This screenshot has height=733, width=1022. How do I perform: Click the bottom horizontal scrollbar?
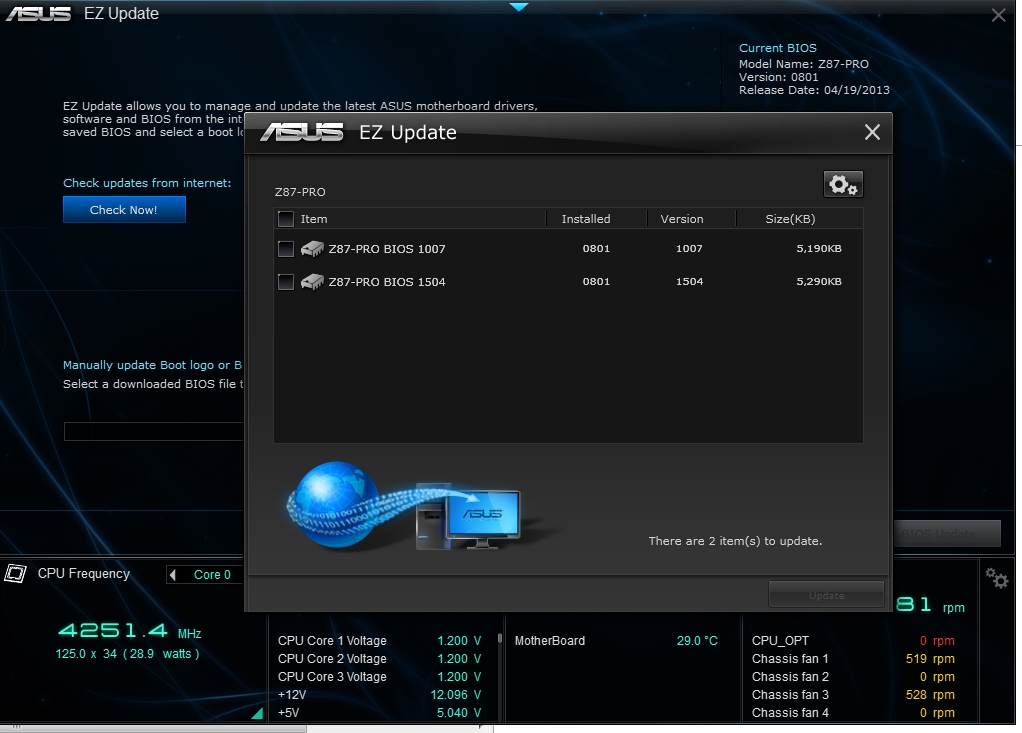click(x=153, y=728)
